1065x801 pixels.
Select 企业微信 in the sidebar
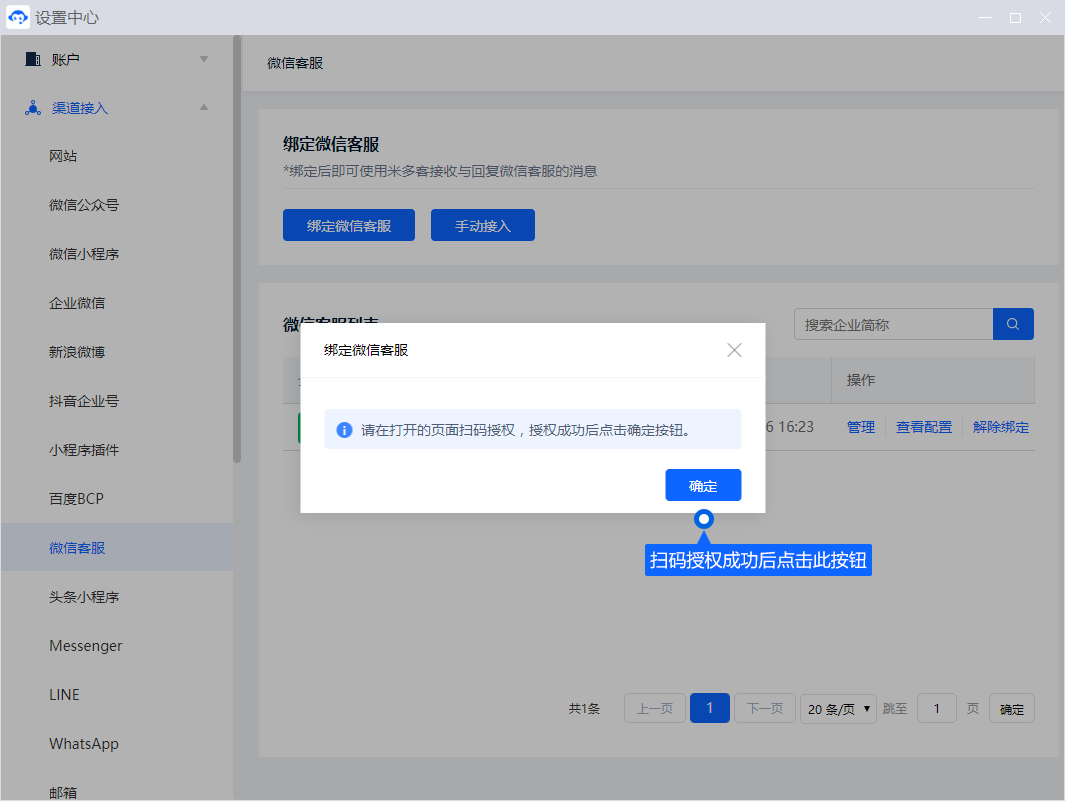tap(77, 303)
